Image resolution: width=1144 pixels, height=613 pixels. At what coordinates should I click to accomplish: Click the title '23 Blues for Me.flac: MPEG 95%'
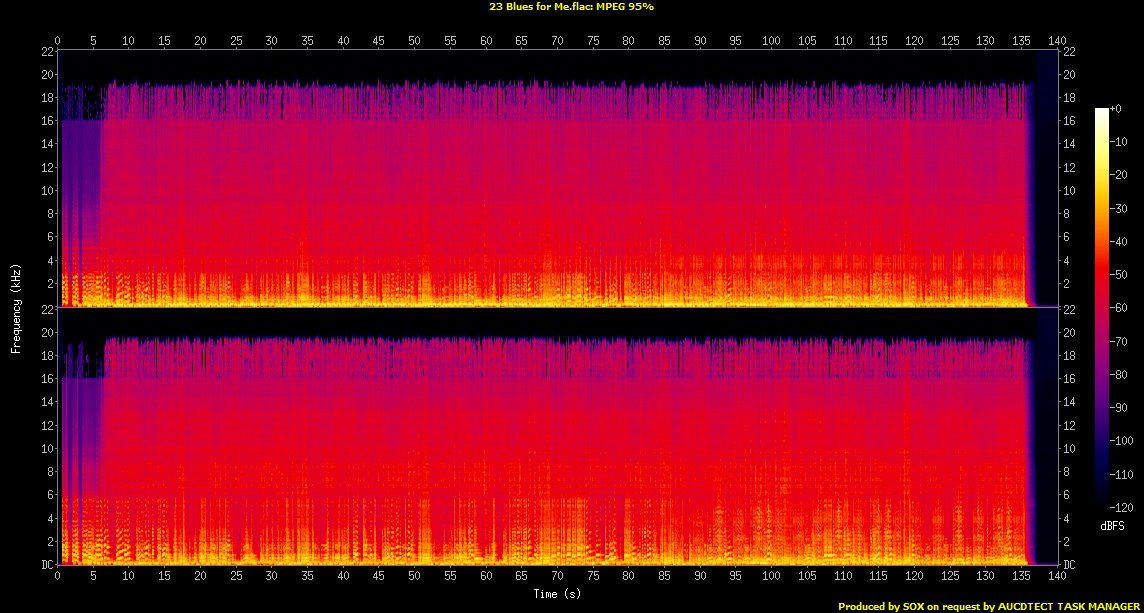point(572,6)
